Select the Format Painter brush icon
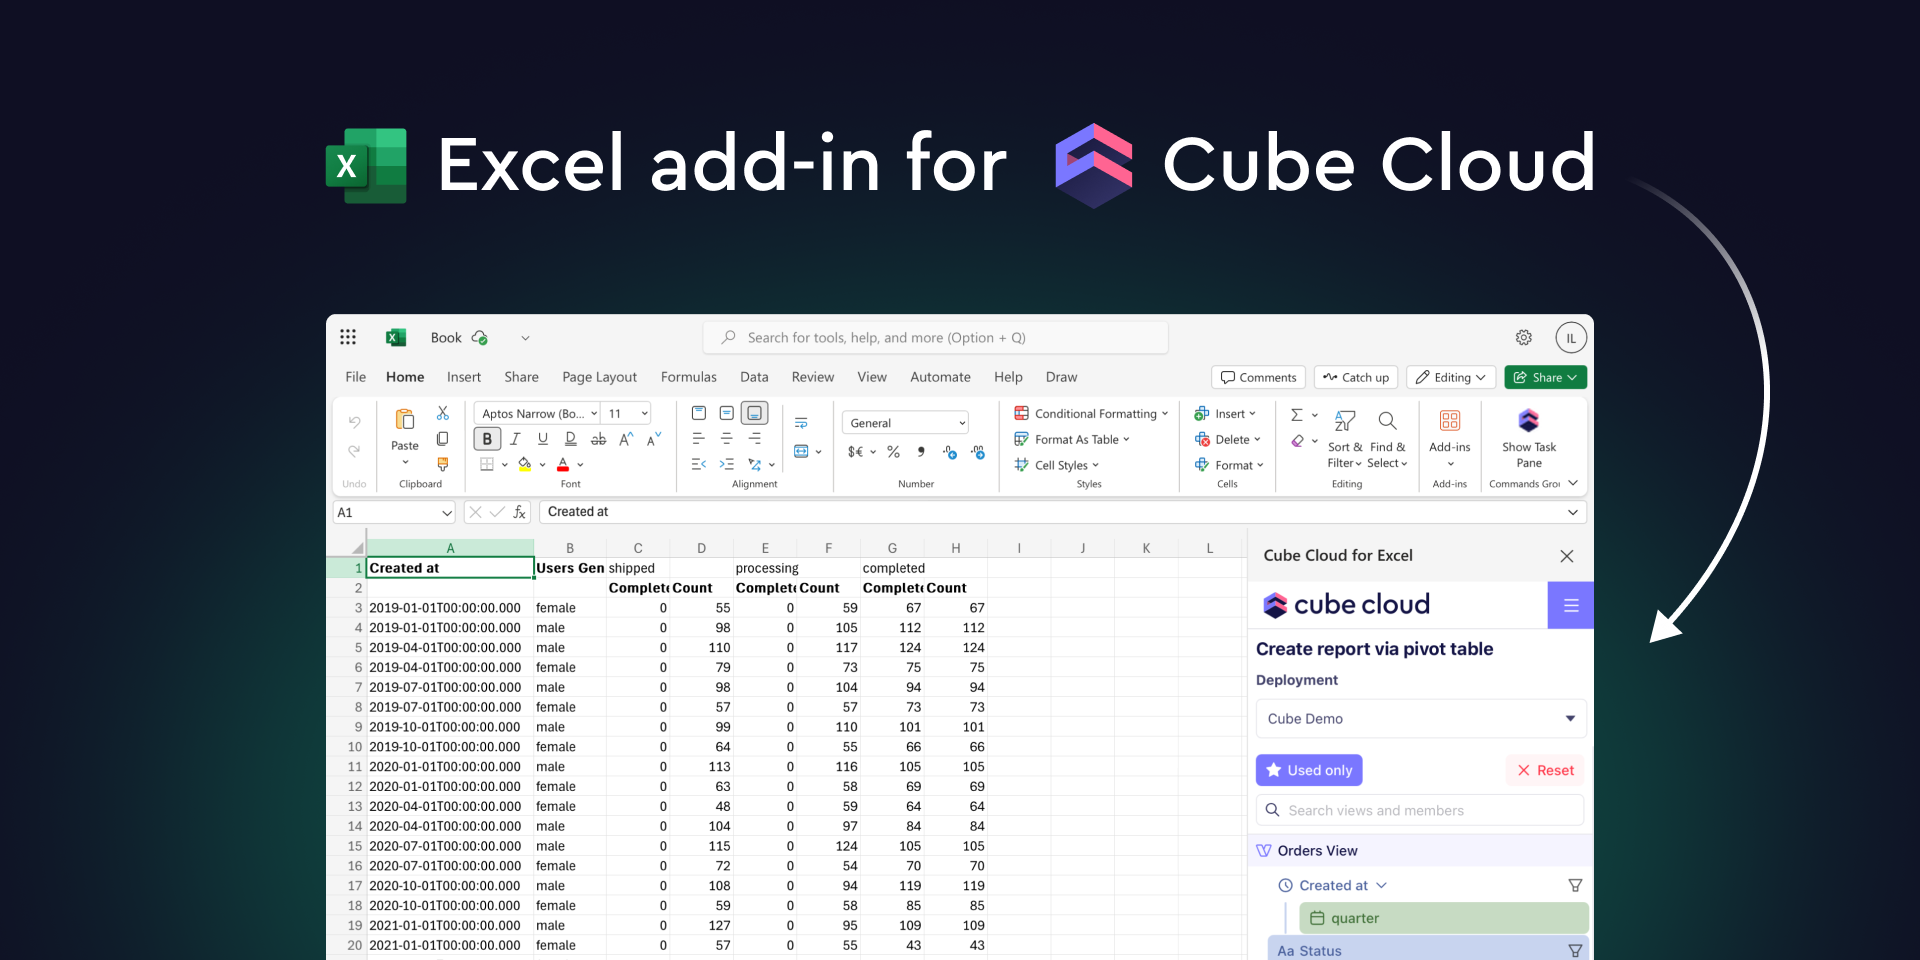 click(x=443, y=464)
